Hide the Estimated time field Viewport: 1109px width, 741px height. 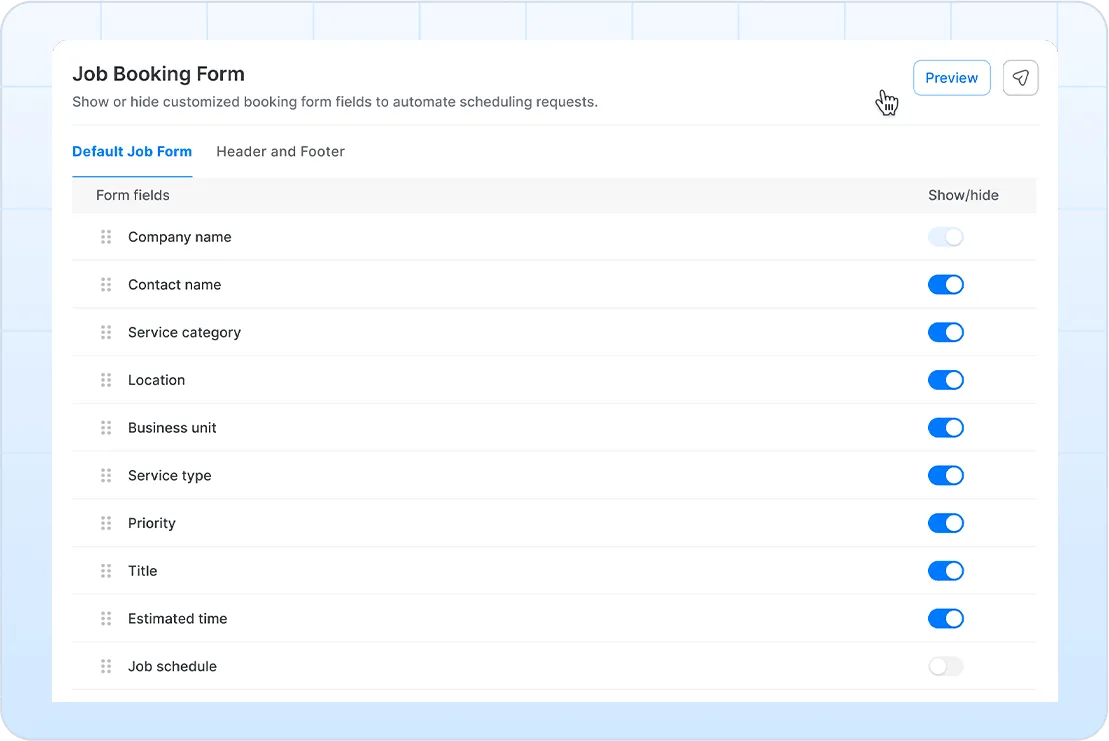click(946, 619)
